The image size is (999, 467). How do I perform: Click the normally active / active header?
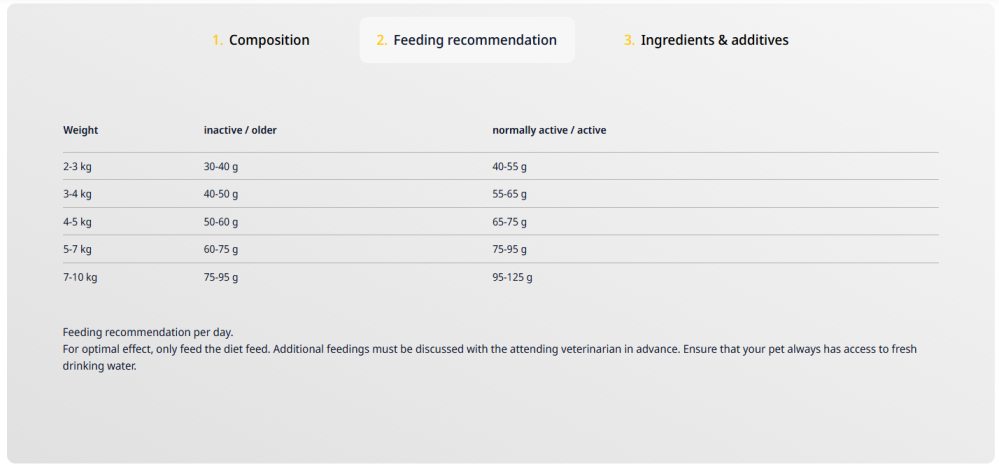click(549, 130)
